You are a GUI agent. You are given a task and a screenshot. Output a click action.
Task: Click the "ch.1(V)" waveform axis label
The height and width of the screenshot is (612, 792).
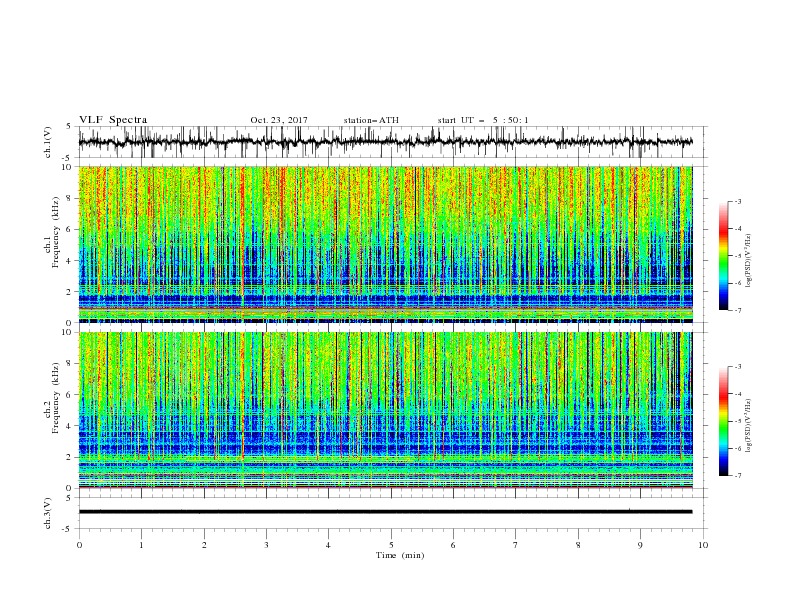coord(48,142)
